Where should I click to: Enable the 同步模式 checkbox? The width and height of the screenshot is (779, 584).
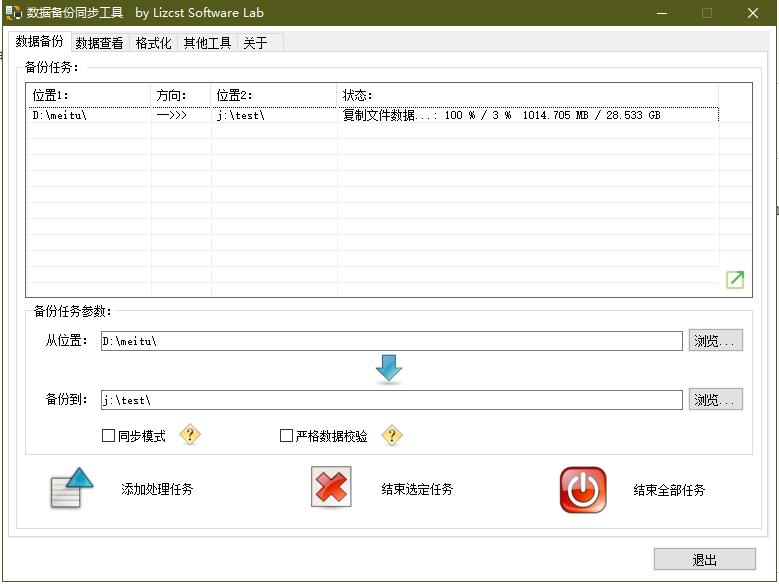pyautogui.click(x=108, y=436)
